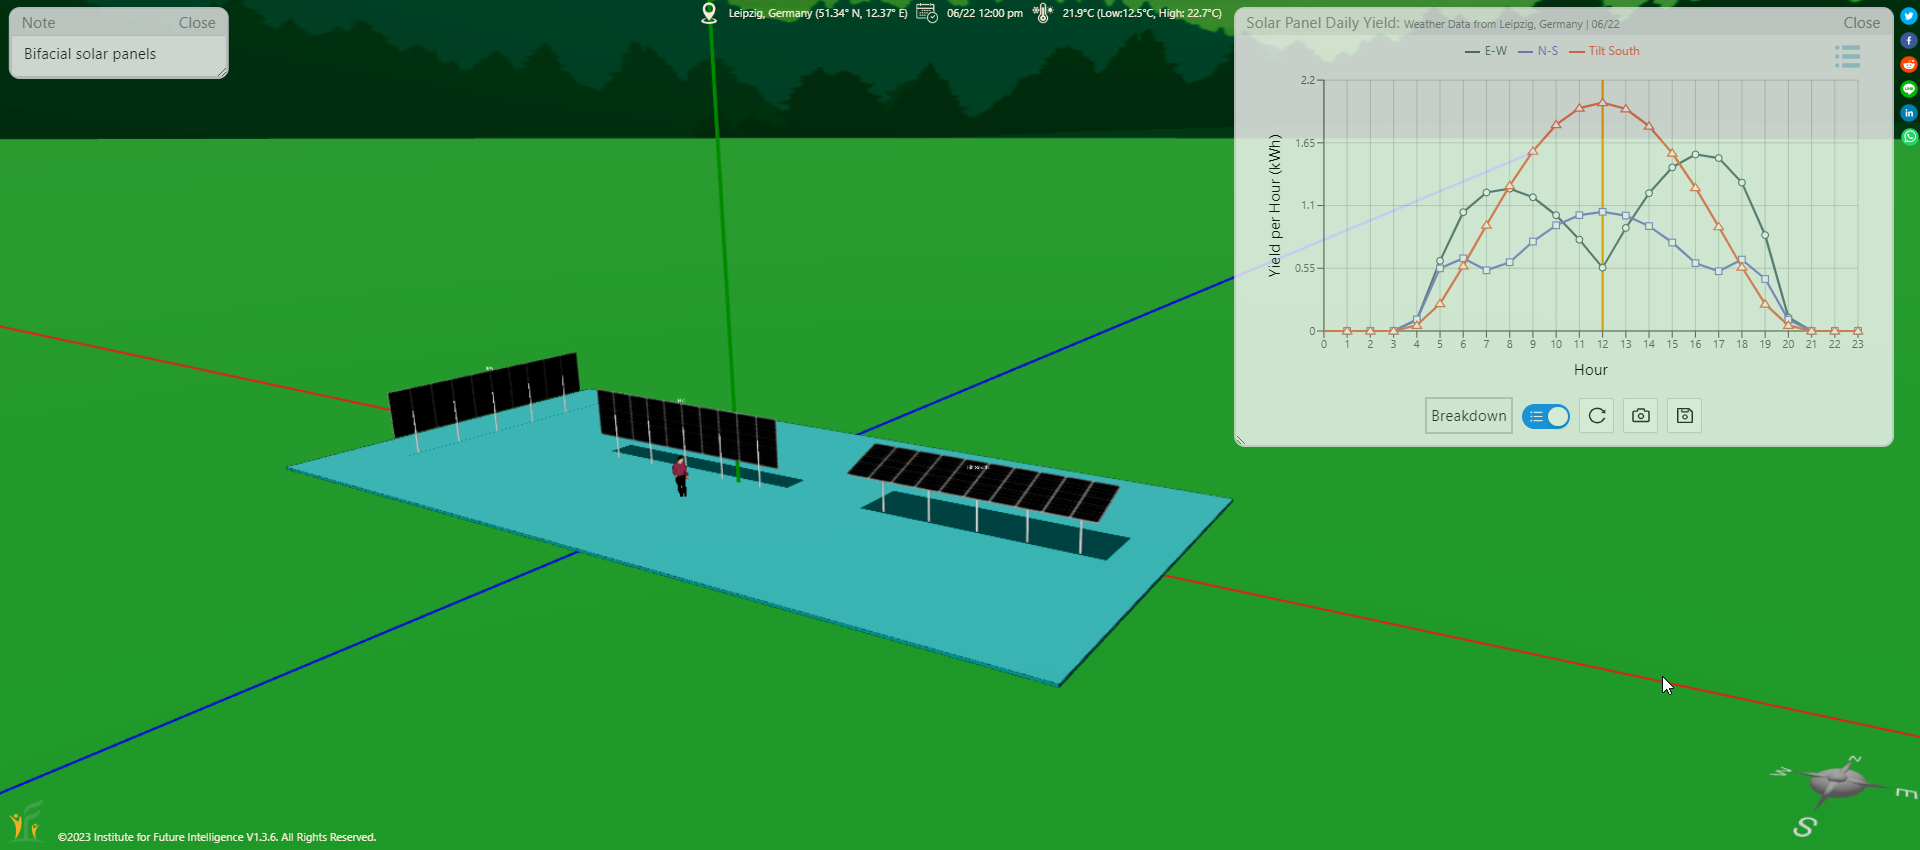Image resolution: width=1920 pixels, height=850 pixels.
Task: Toggle the blue list switch next to Breakdown
Action: pos(1546,416)
